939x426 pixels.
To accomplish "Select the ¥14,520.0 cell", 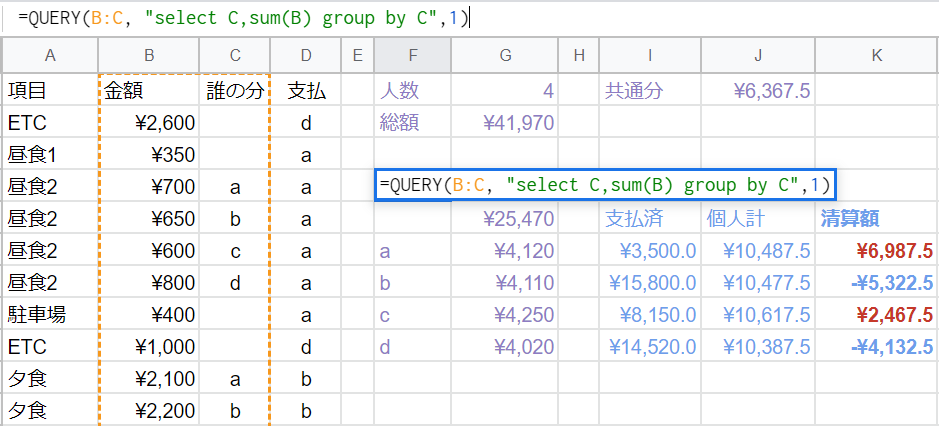I will click(x=650, y=346).
